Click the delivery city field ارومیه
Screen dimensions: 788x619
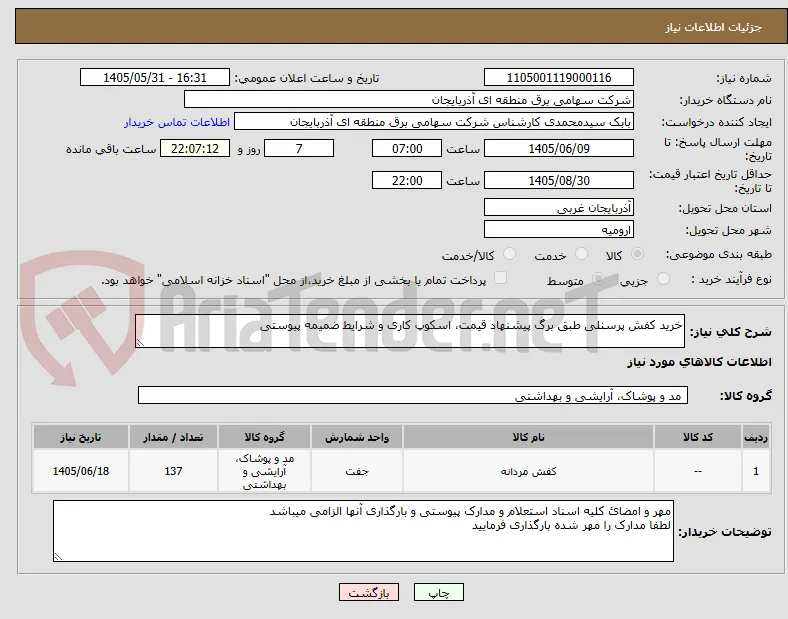tap(559, 230)
